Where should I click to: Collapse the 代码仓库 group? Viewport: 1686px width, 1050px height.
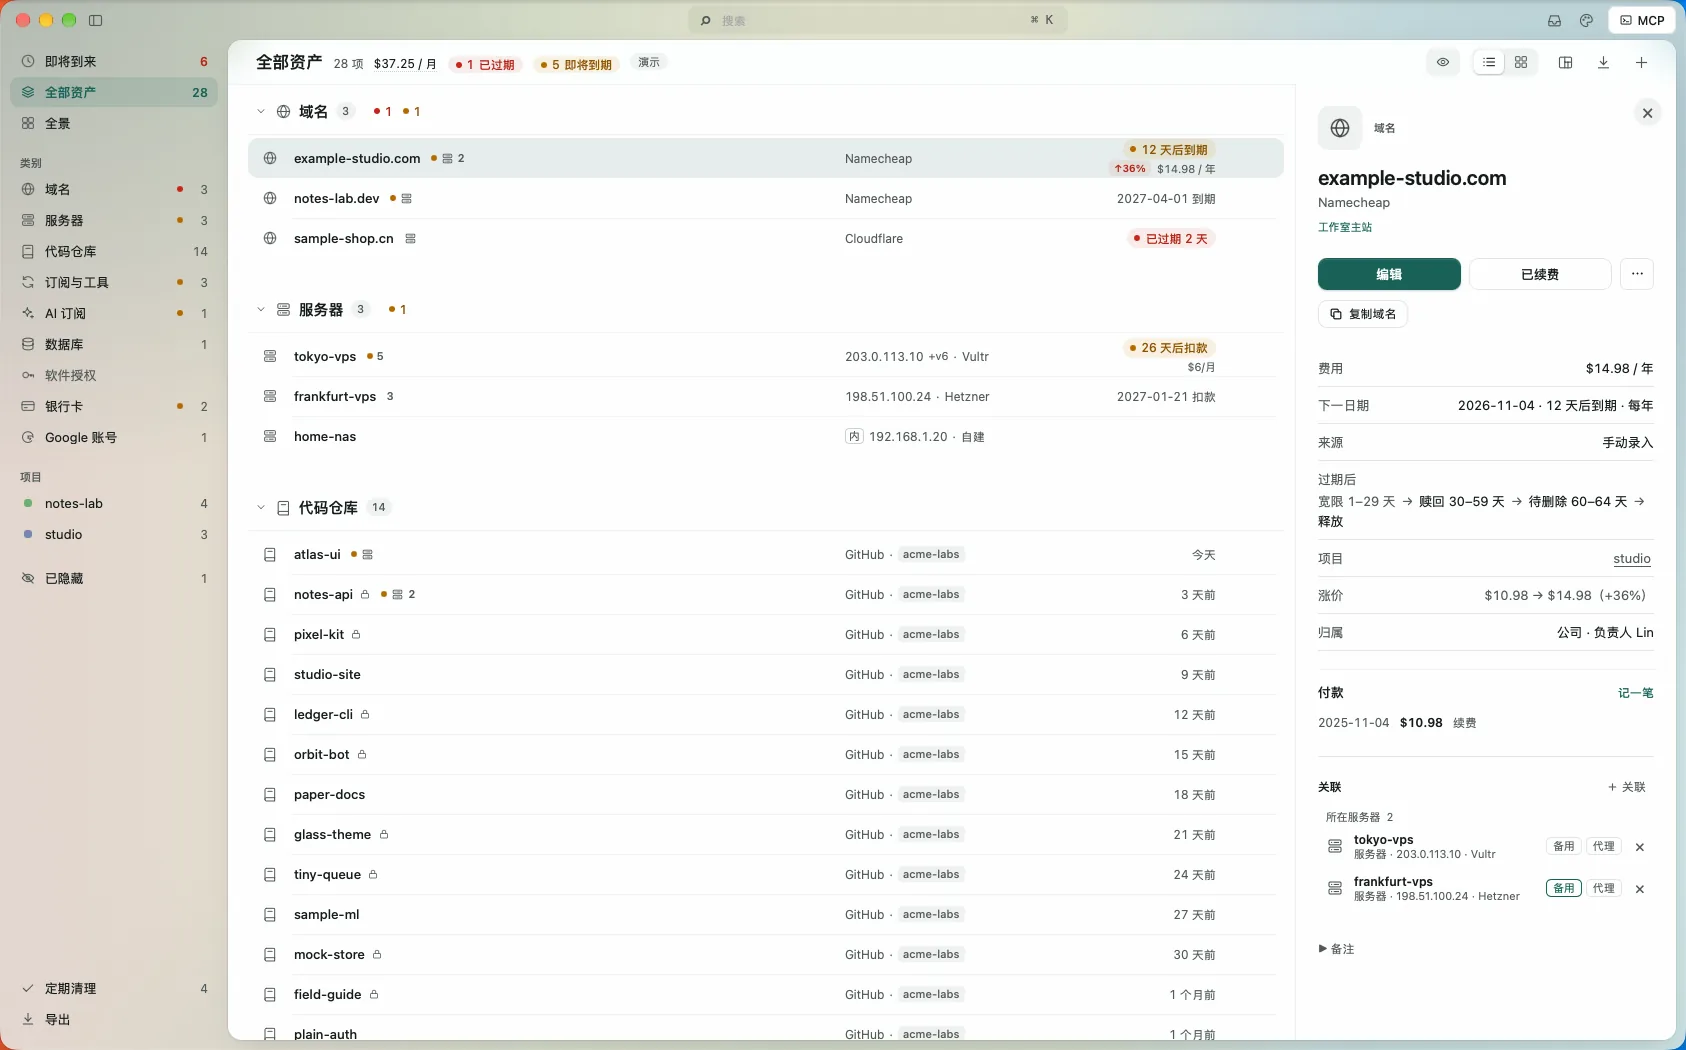261,507
